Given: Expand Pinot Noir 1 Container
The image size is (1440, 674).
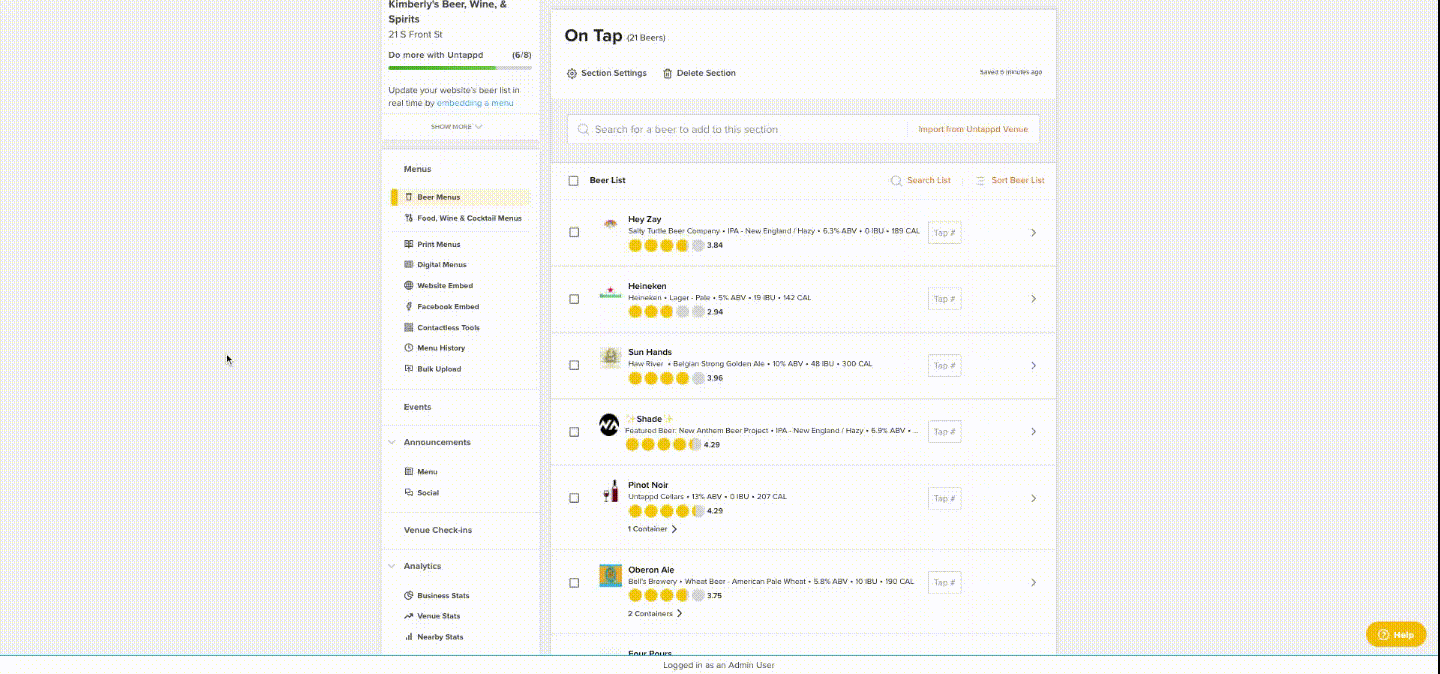Looking at the screenshot, I should tap(653, 529).
